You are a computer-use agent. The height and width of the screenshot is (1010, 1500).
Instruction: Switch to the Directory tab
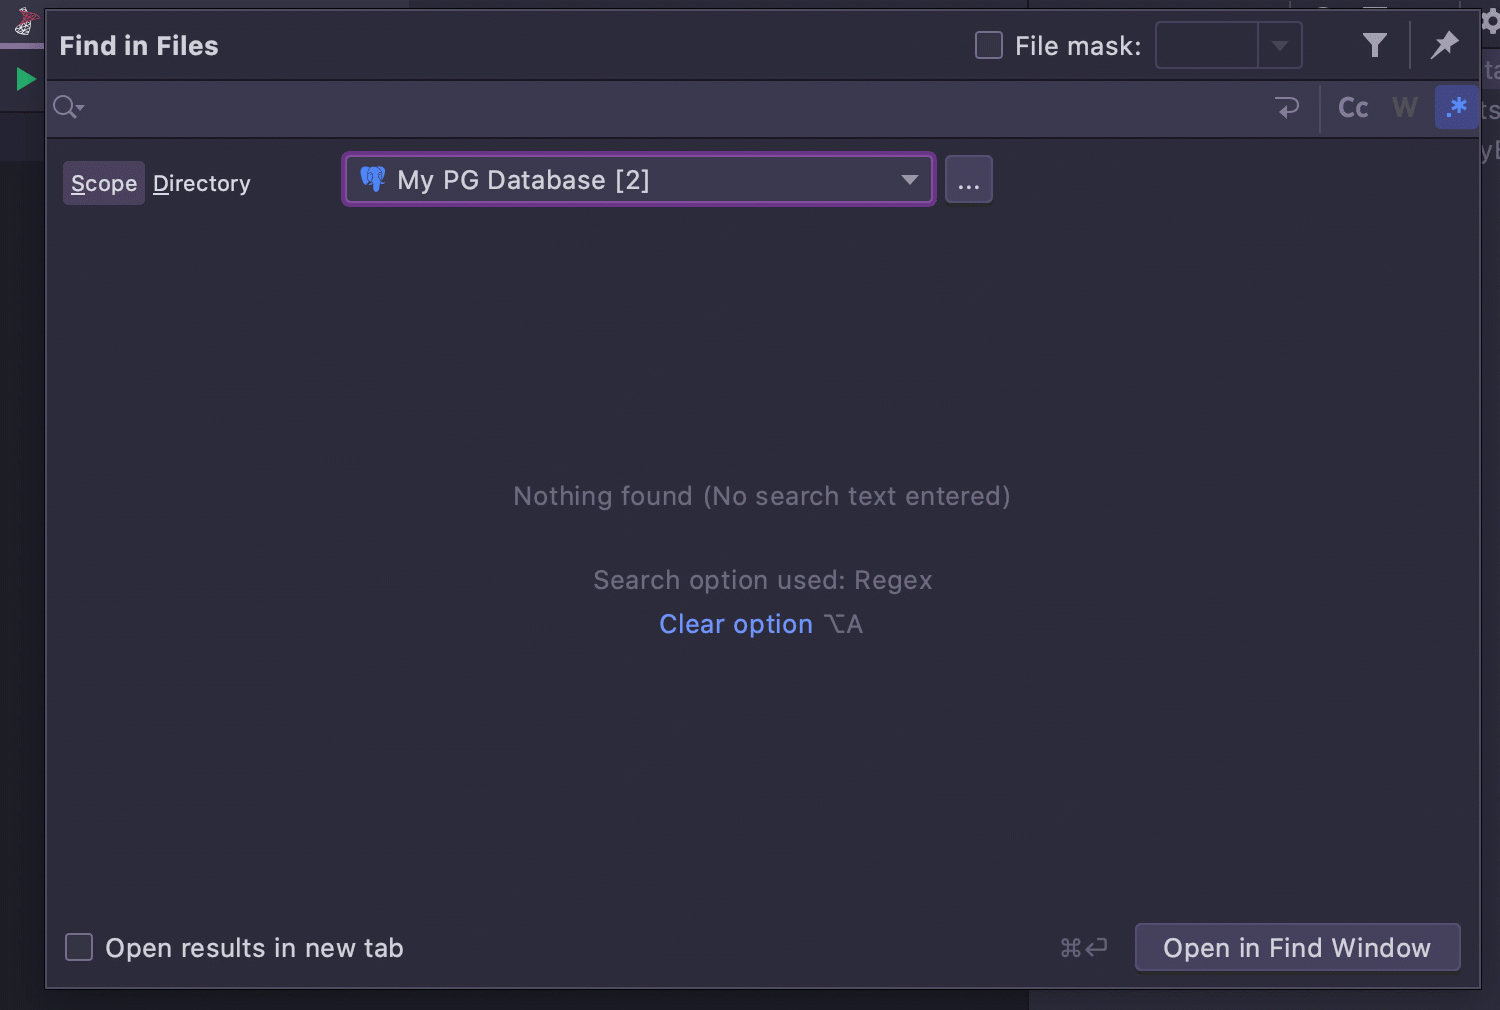[202, 183]
